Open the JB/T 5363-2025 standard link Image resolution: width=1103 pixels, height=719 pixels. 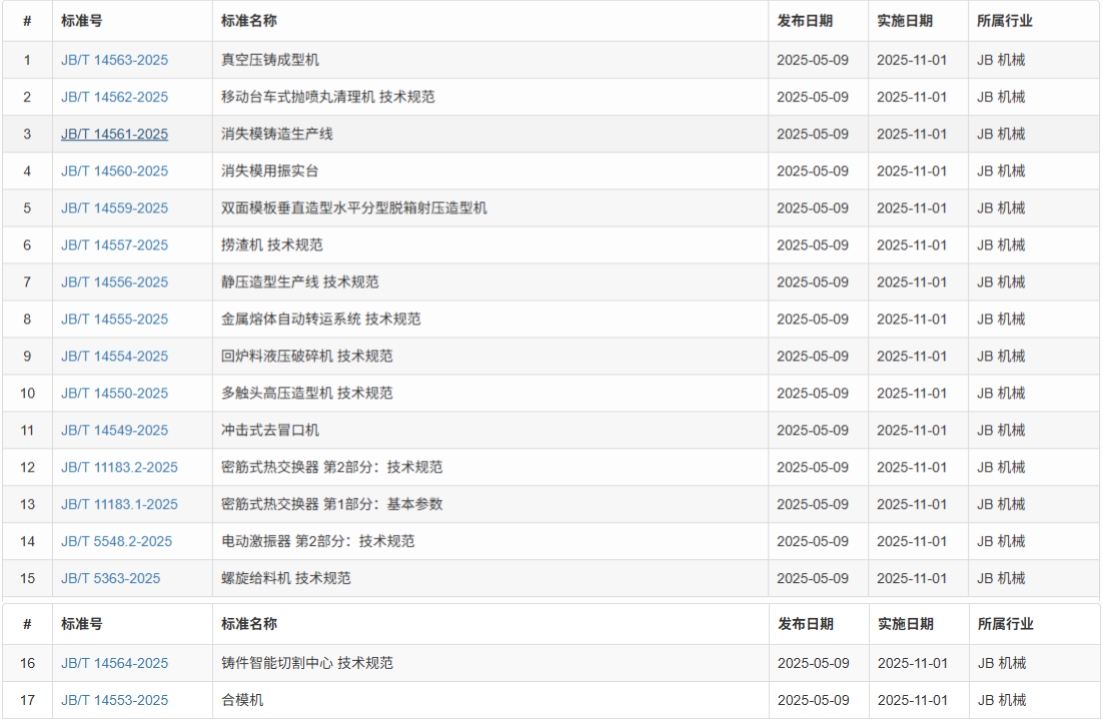coord(104,577)
